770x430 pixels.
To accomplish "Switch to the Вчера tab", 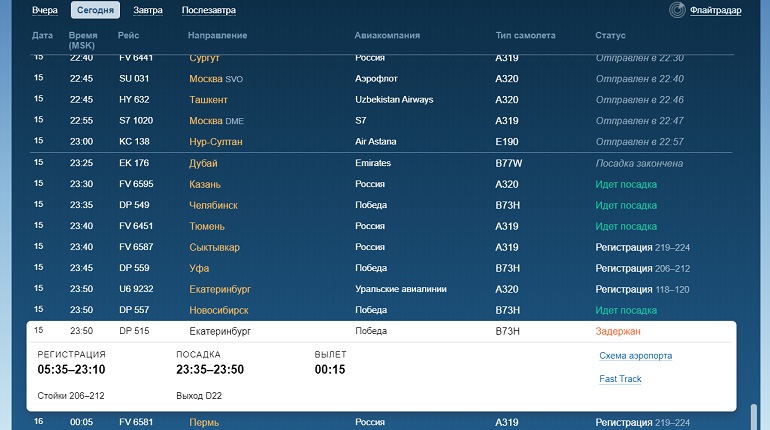I will (x=45, y=10).
